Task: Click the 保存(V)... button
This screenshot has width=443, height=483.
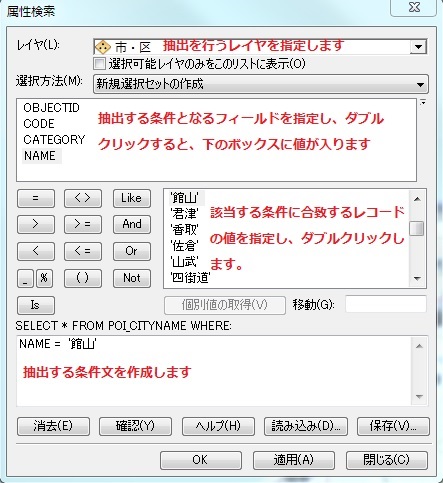Action: (393, 426)
